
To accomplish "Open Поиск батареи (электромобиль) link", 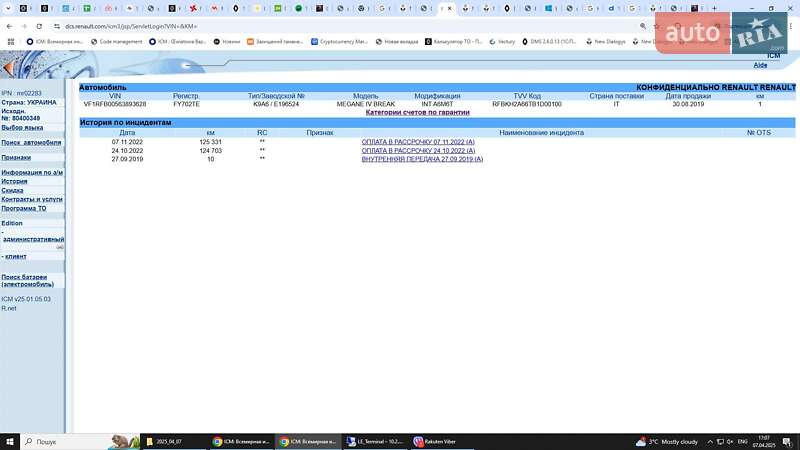I will (27, 281).
